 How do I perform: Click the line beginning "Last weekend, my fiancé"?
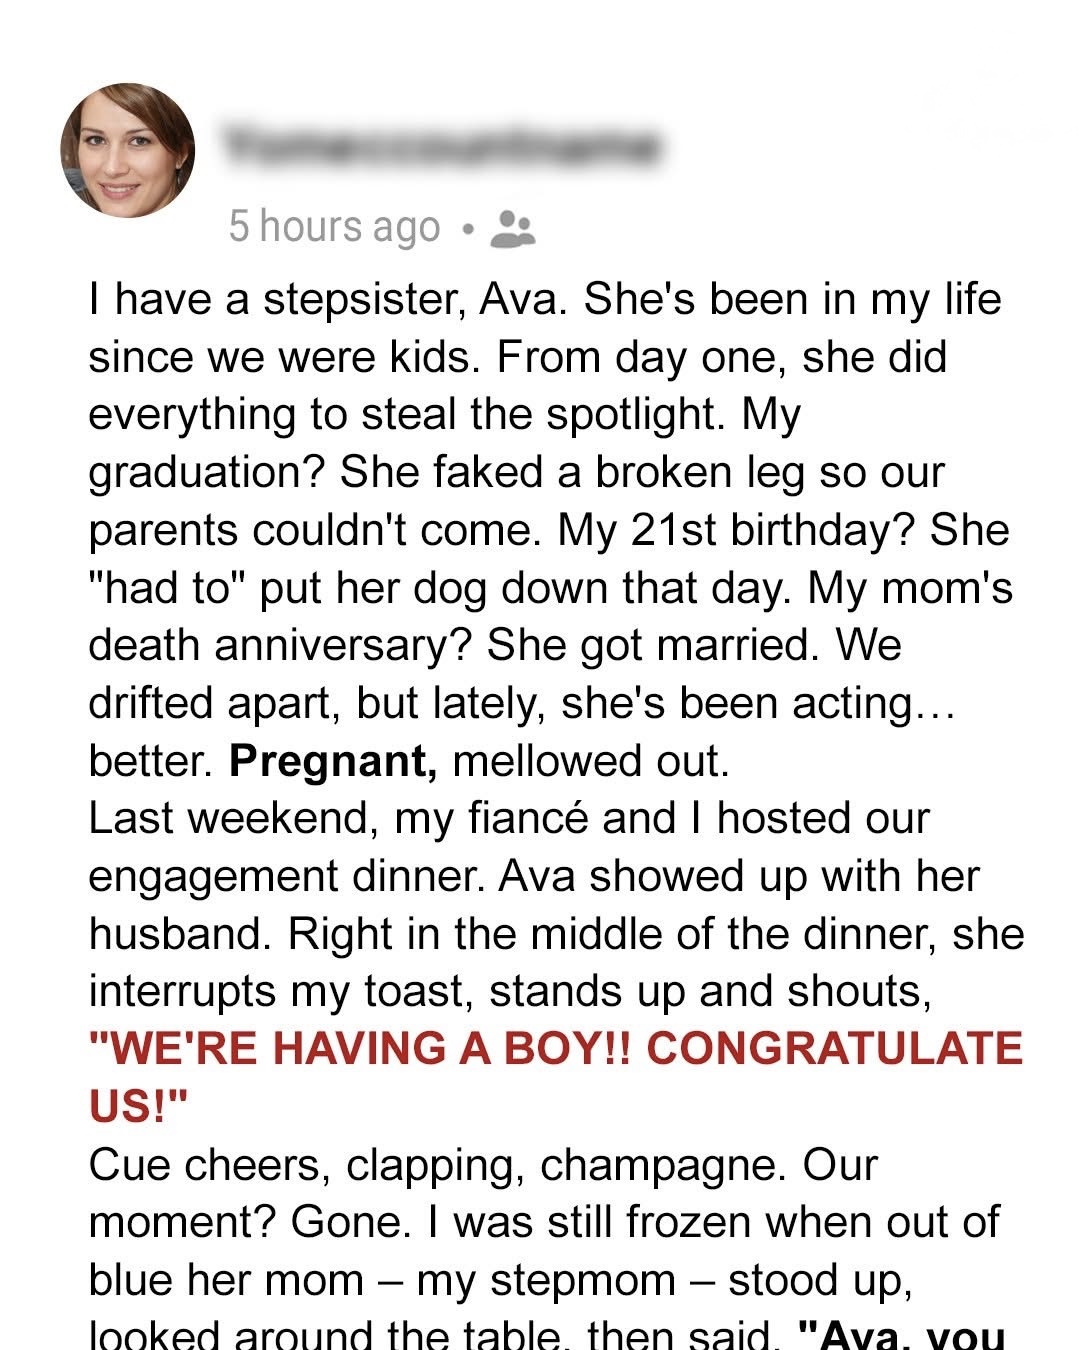508,818
